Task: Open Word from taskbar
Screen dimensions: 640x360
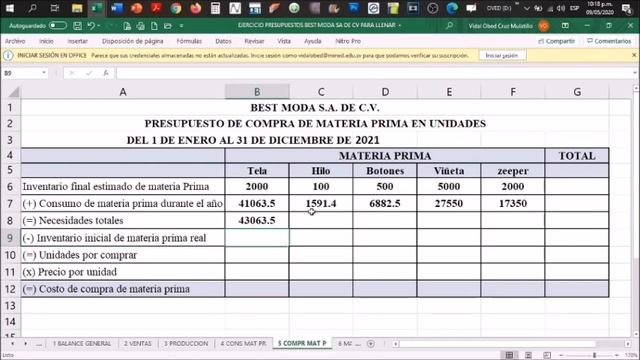Action: click(x=117, y=8)
